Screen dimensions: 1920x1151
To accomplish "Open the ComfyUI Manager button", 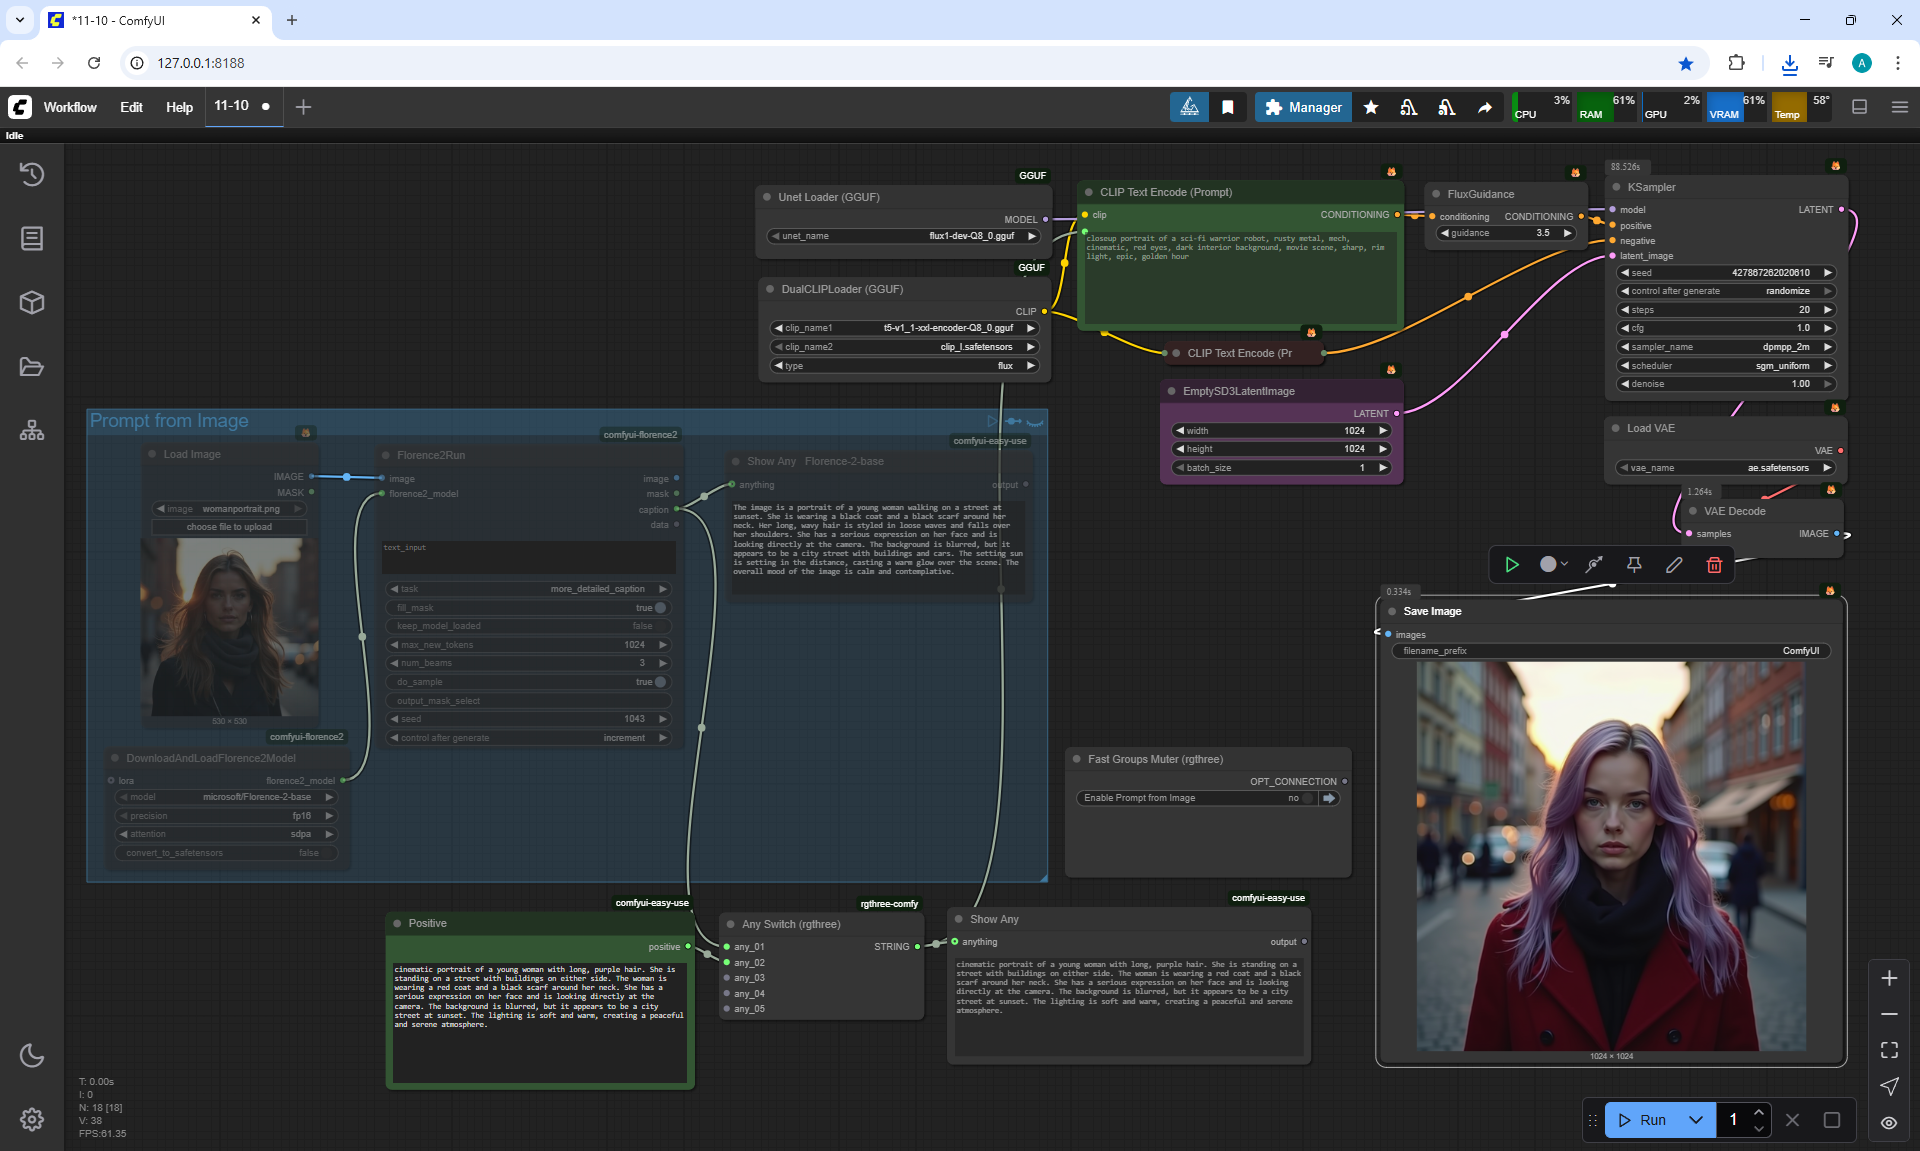I will pos(1303,107).
